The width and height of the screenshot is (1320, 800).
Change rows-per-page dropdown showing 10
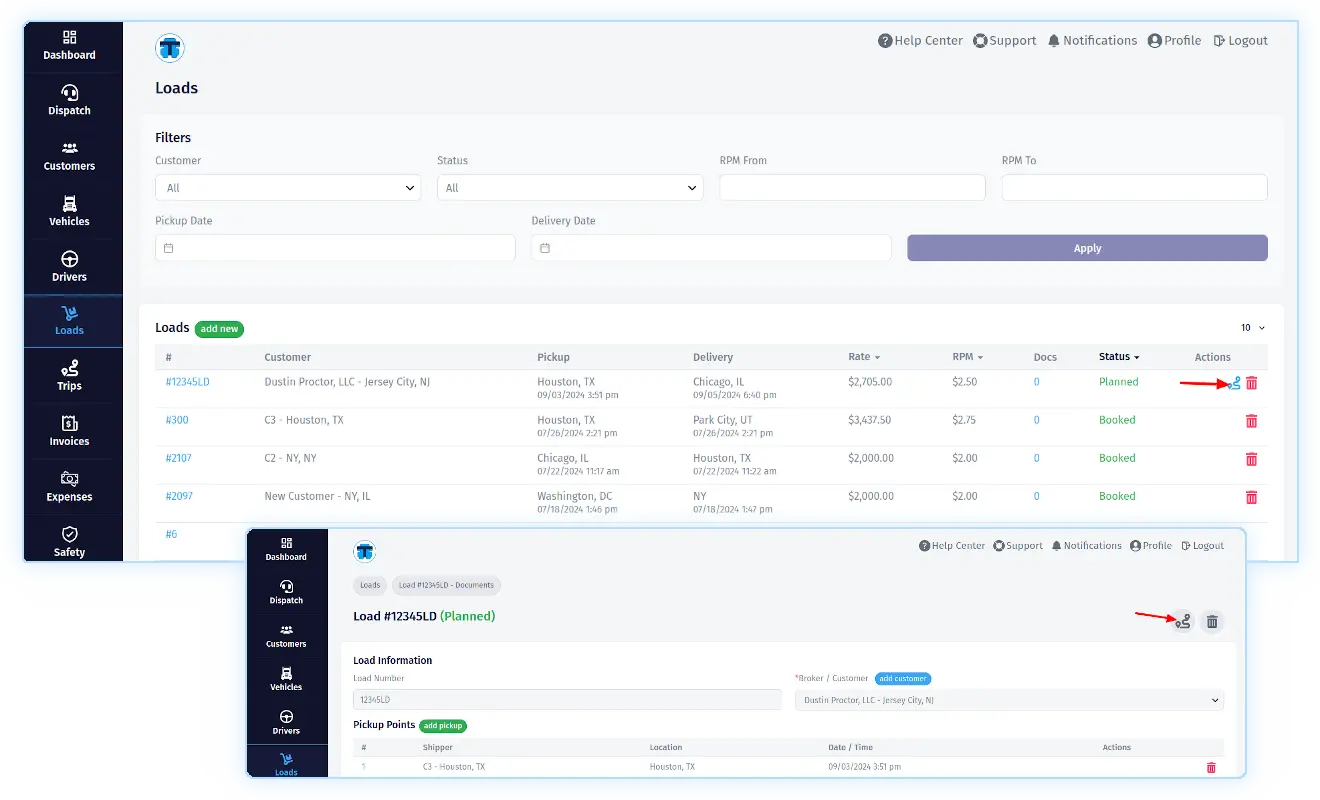pyautogui.click(x=1252, y=328)
